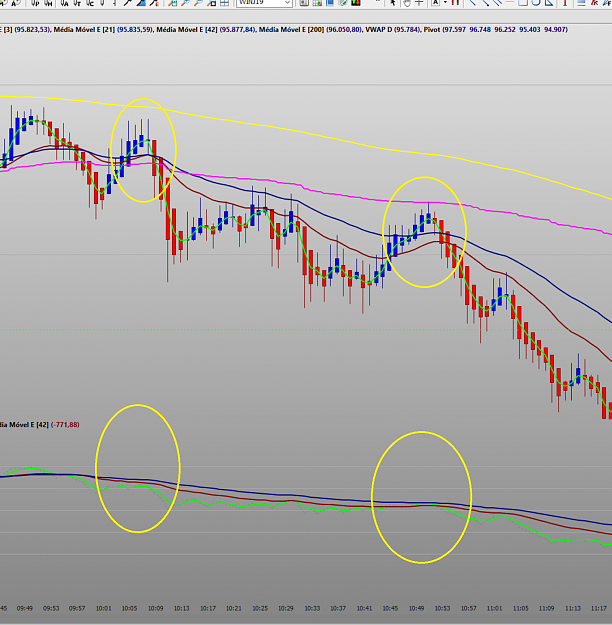
Task: Select the text annotation A tool
Action: point(435,2)
